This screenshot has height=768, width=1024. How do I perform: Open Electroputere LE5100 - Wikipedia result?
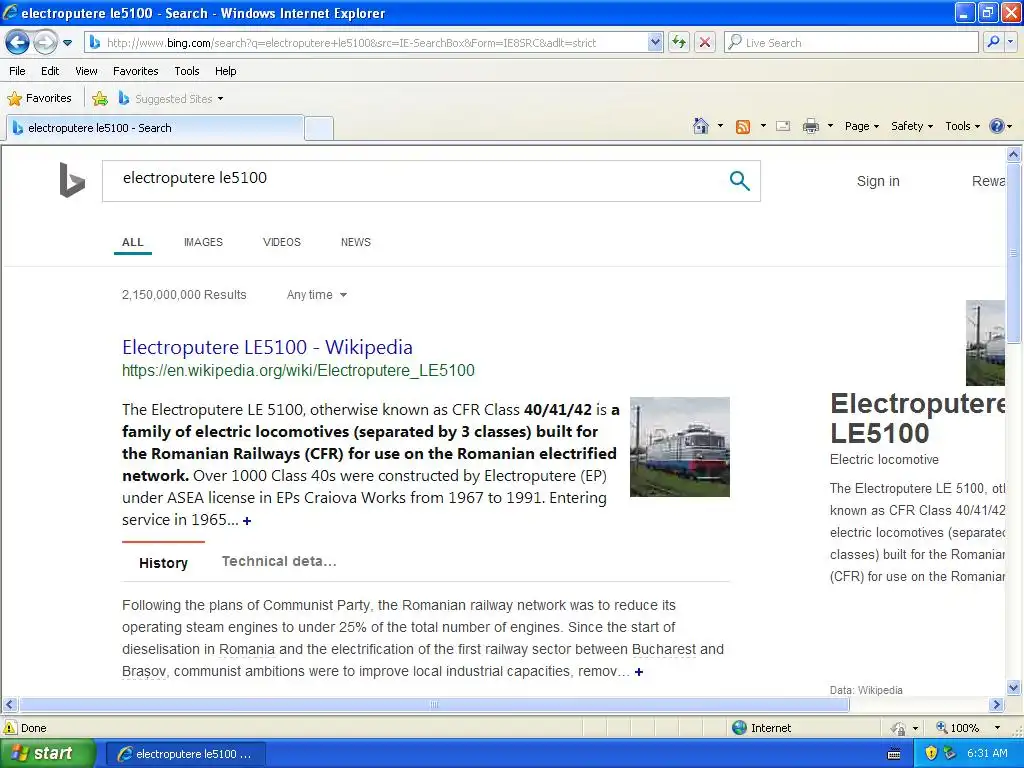click(267, 347)
